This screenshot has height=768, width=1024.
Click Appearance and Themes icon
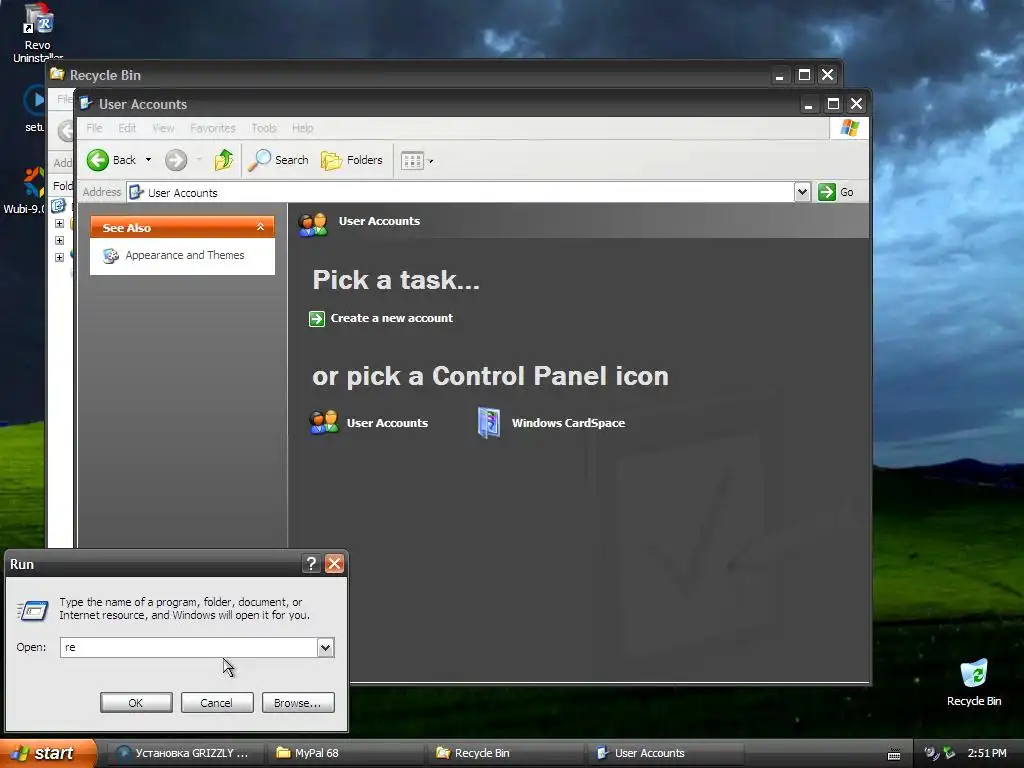tap(110, 256)
